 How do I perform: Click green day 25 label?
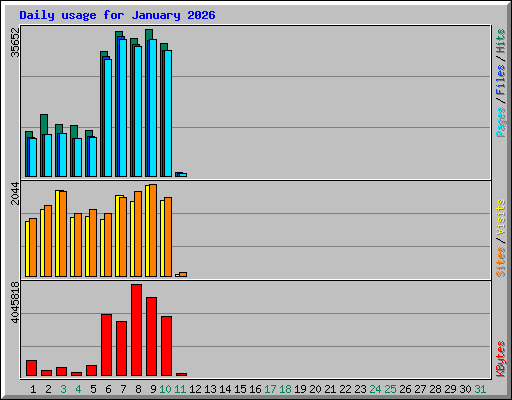(390, 389)
